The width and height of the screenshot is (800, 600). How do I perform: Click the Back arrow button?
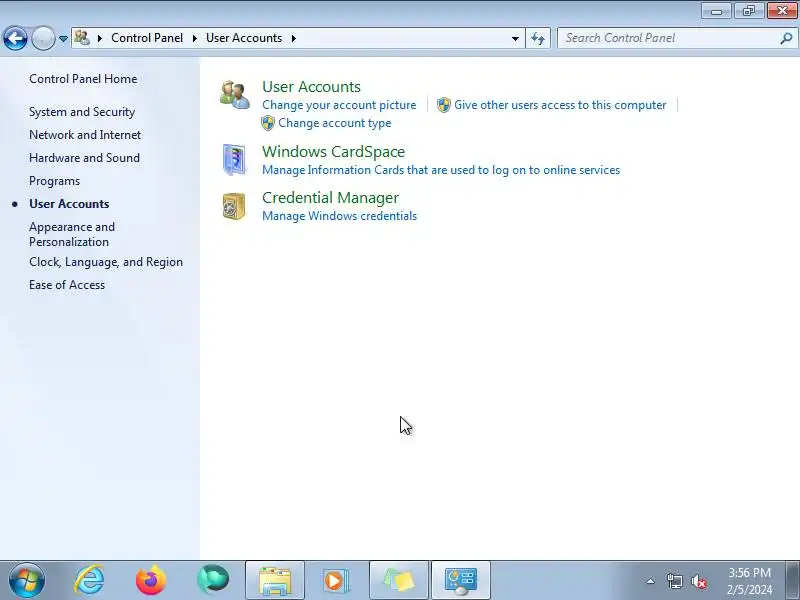pyautogui.click(x=15, y=38)
